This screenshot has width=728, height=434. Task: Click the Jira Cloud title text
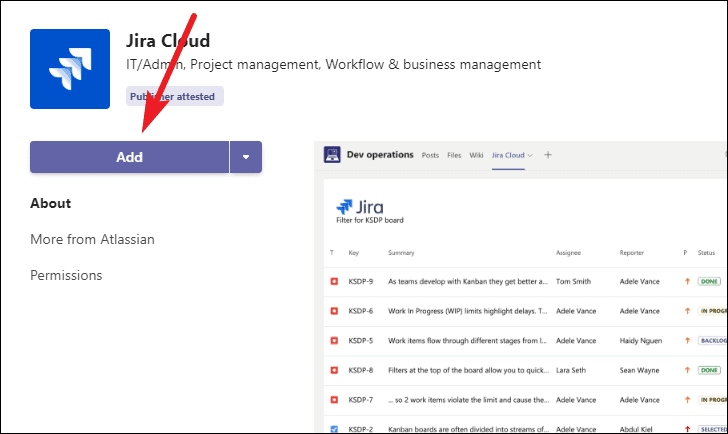168,41
